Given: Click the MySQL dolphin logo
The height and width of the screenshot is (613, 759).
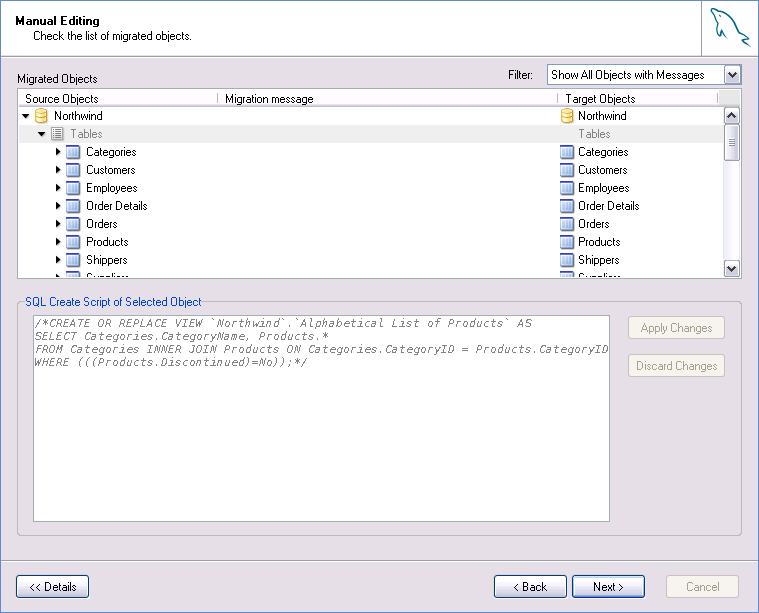Looking at the screenshot, I should (729, 28).
